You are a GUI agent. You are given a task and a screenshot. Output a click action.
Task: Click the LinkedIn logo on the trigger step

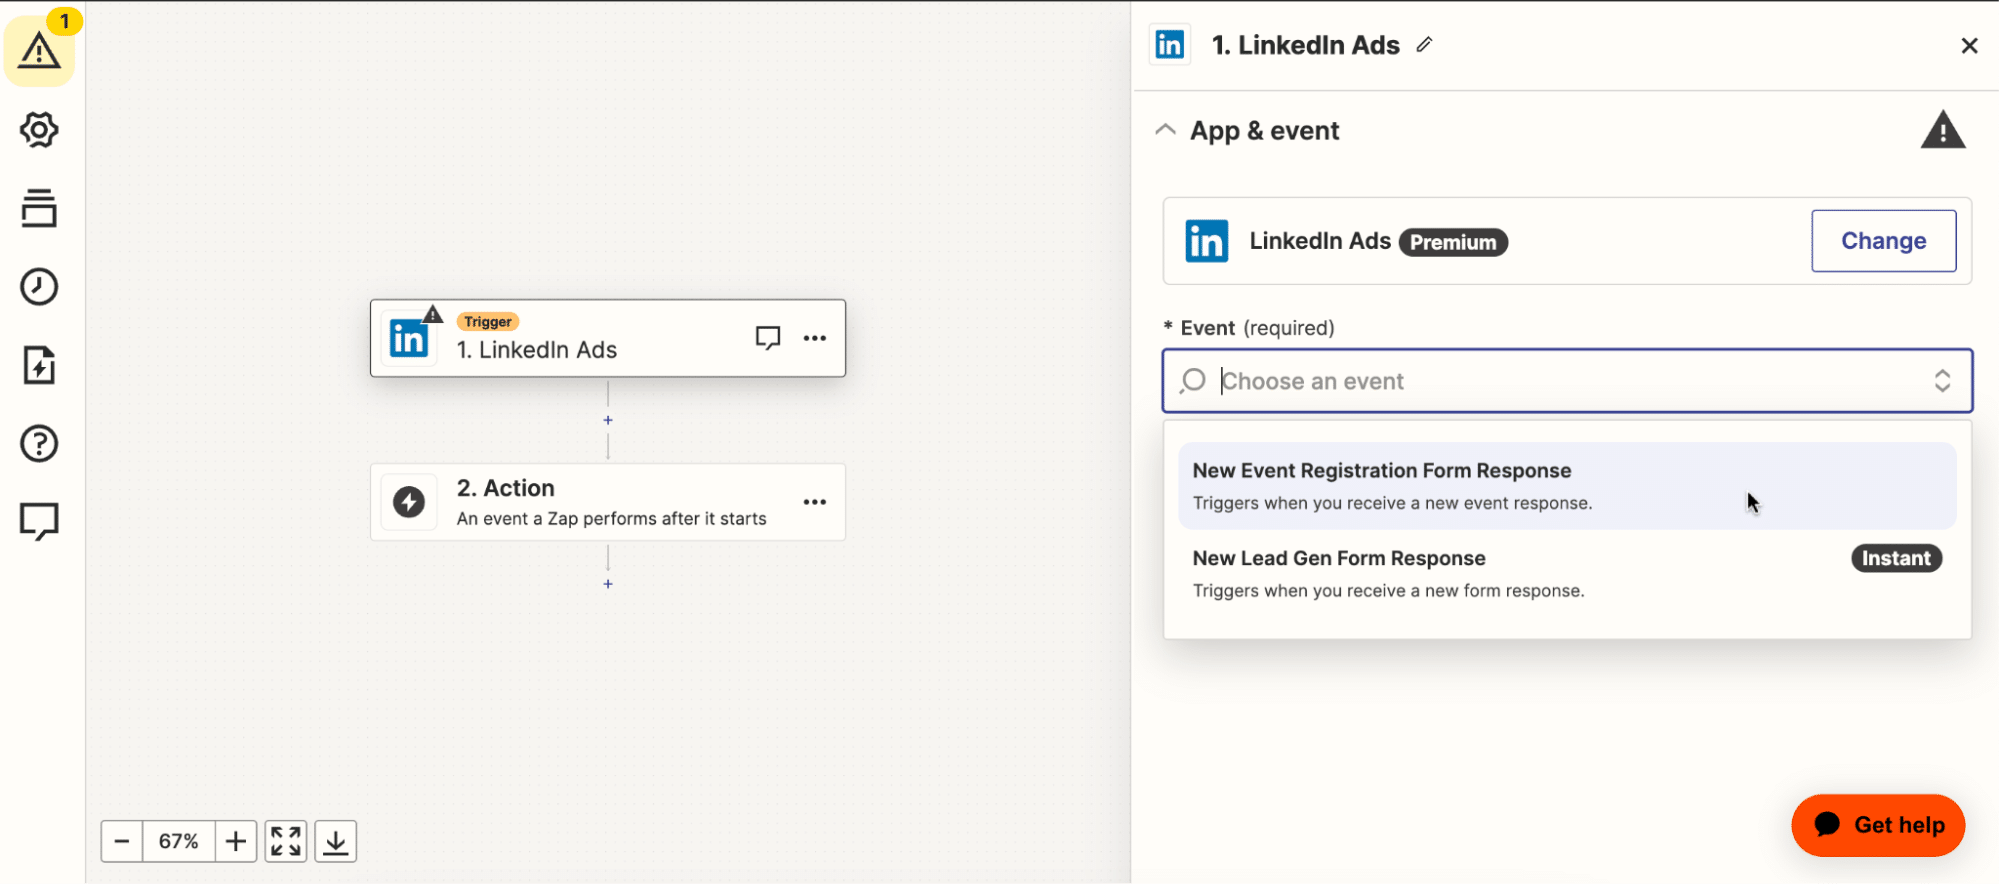click(409, 339)
